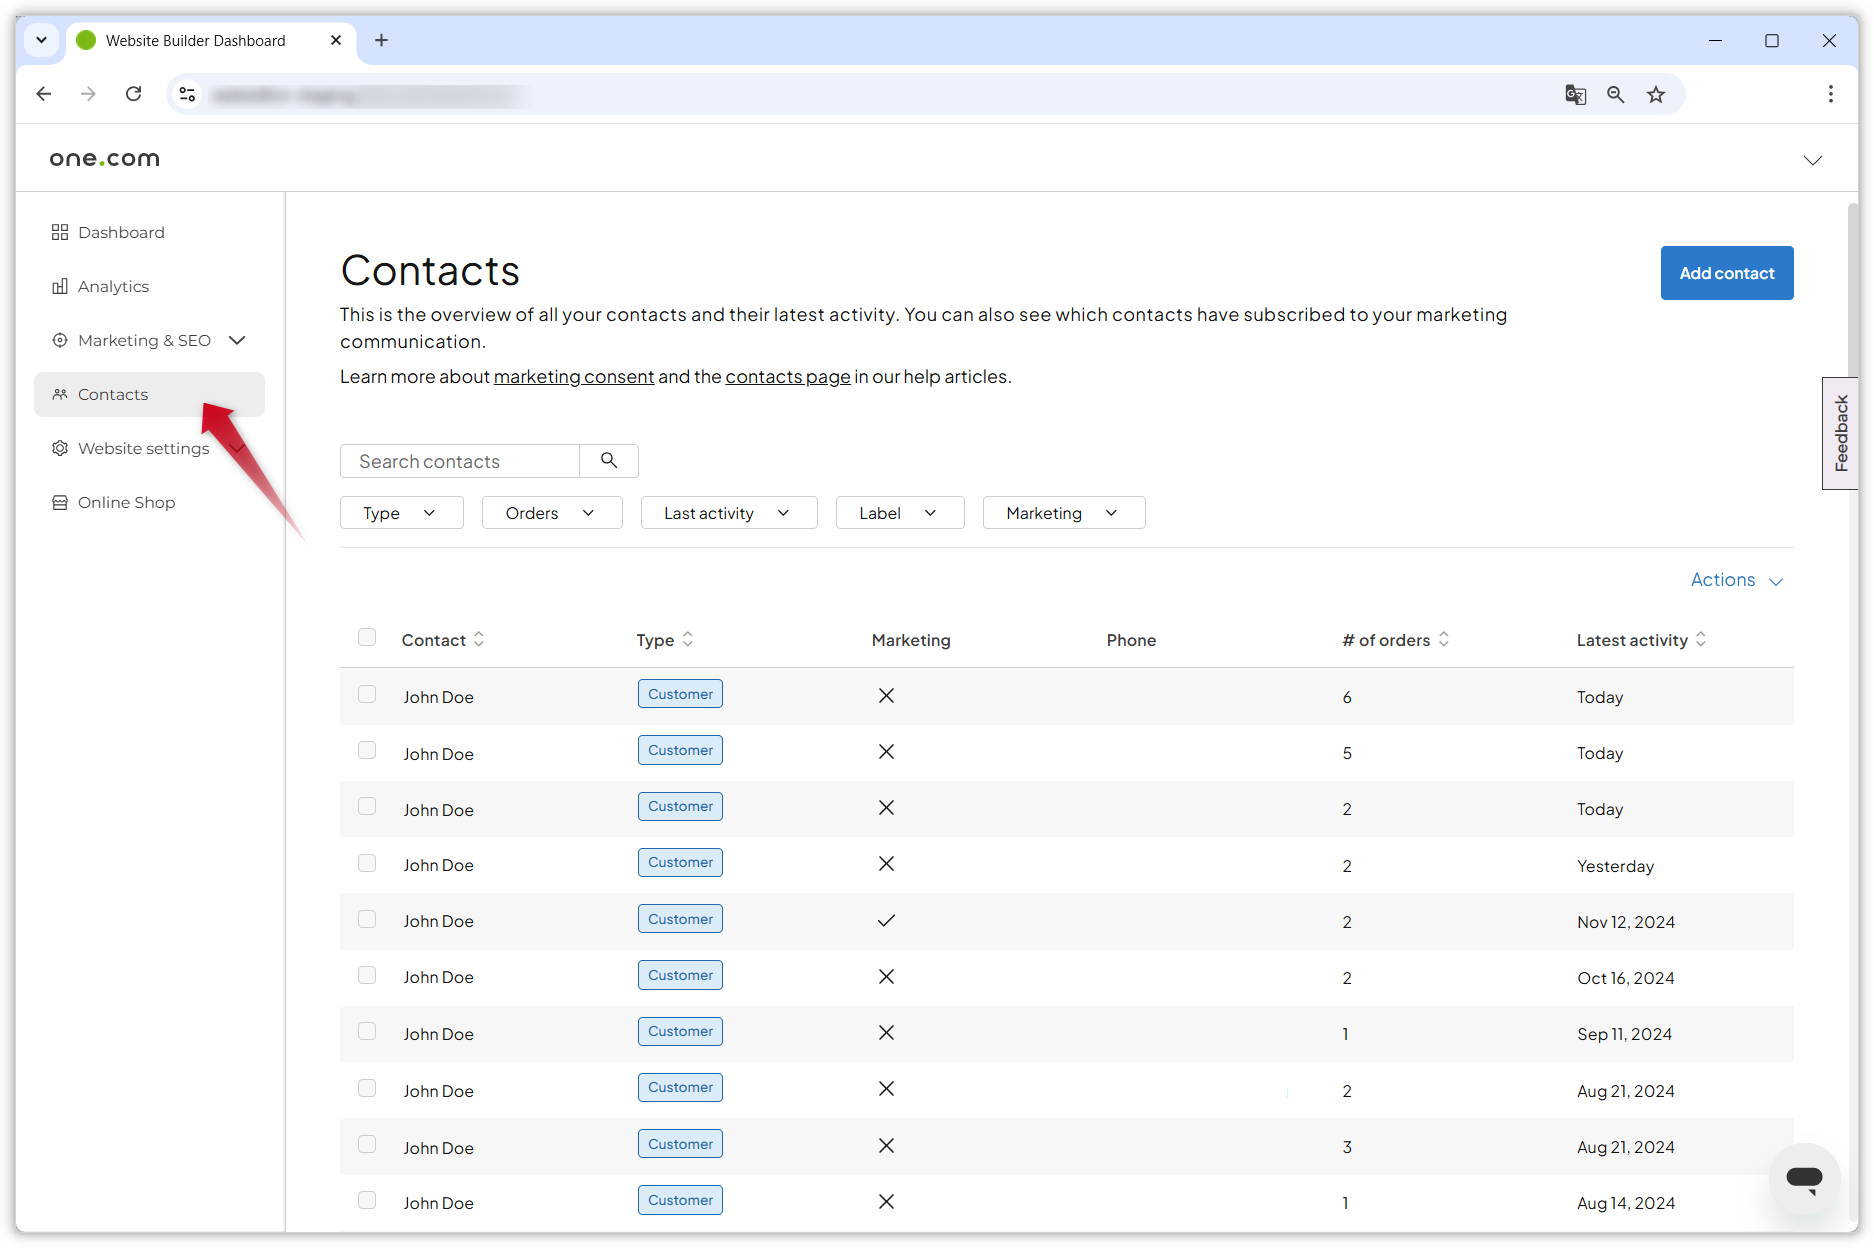Open the chat bubble in the bottom corner
The height and width of the screenshot is (1248, 1874).
[x=1804, y=1179]
